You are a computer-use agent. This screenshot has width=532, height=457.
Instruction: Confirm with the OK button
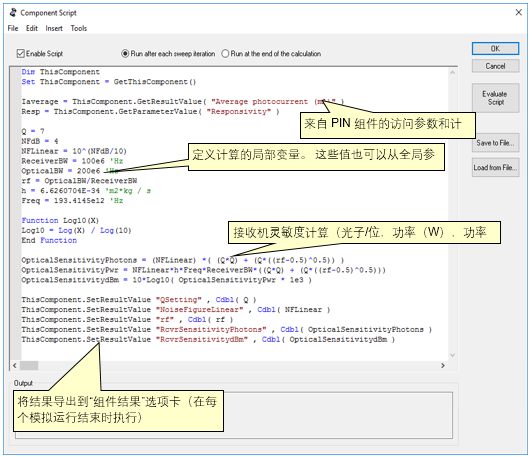(495, 49)
